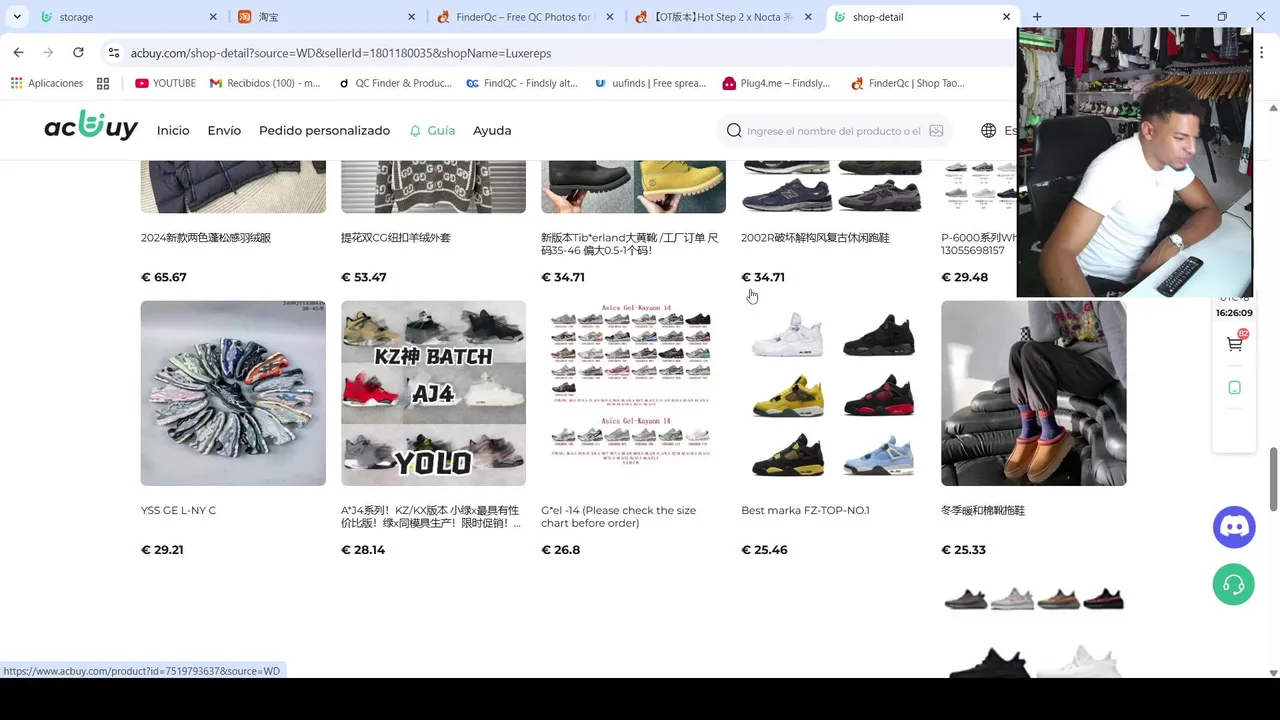The height and width of the screenshot is (720, 1280).
Task: Open the customer support headset button
Action: click(1234, 584)
